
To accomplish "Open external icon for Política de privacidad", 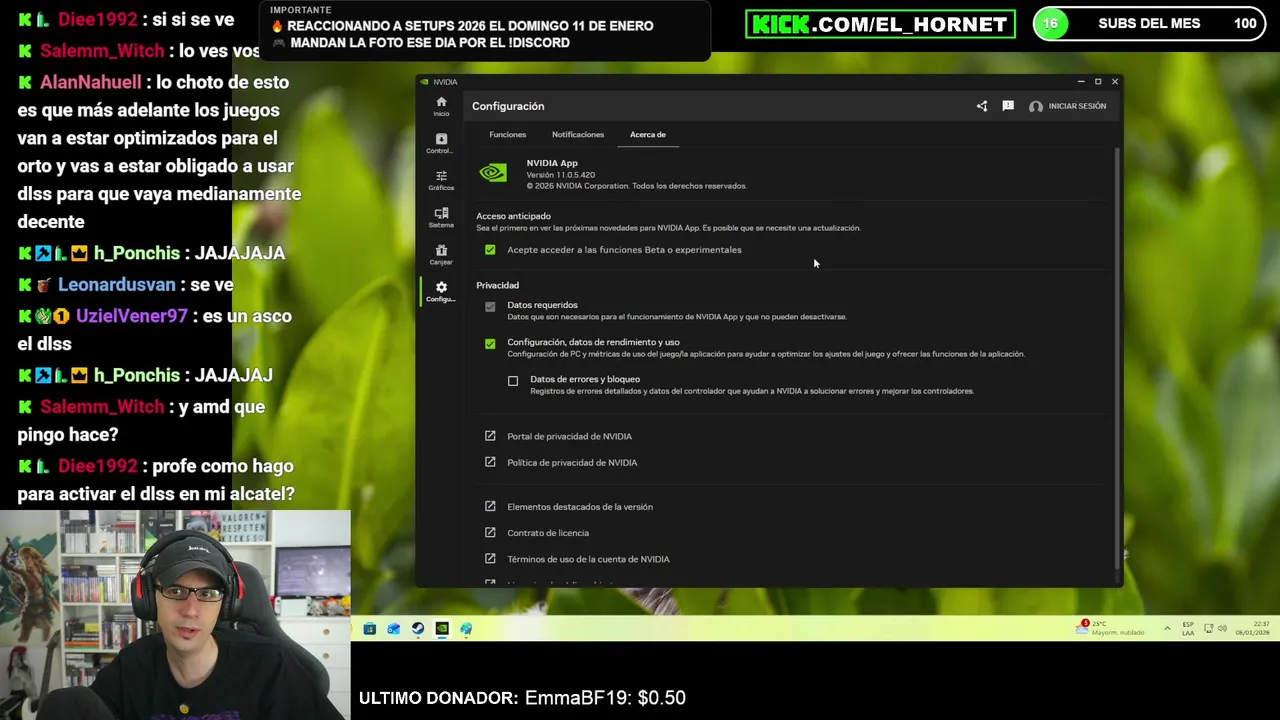I will [x=490, y=462].
